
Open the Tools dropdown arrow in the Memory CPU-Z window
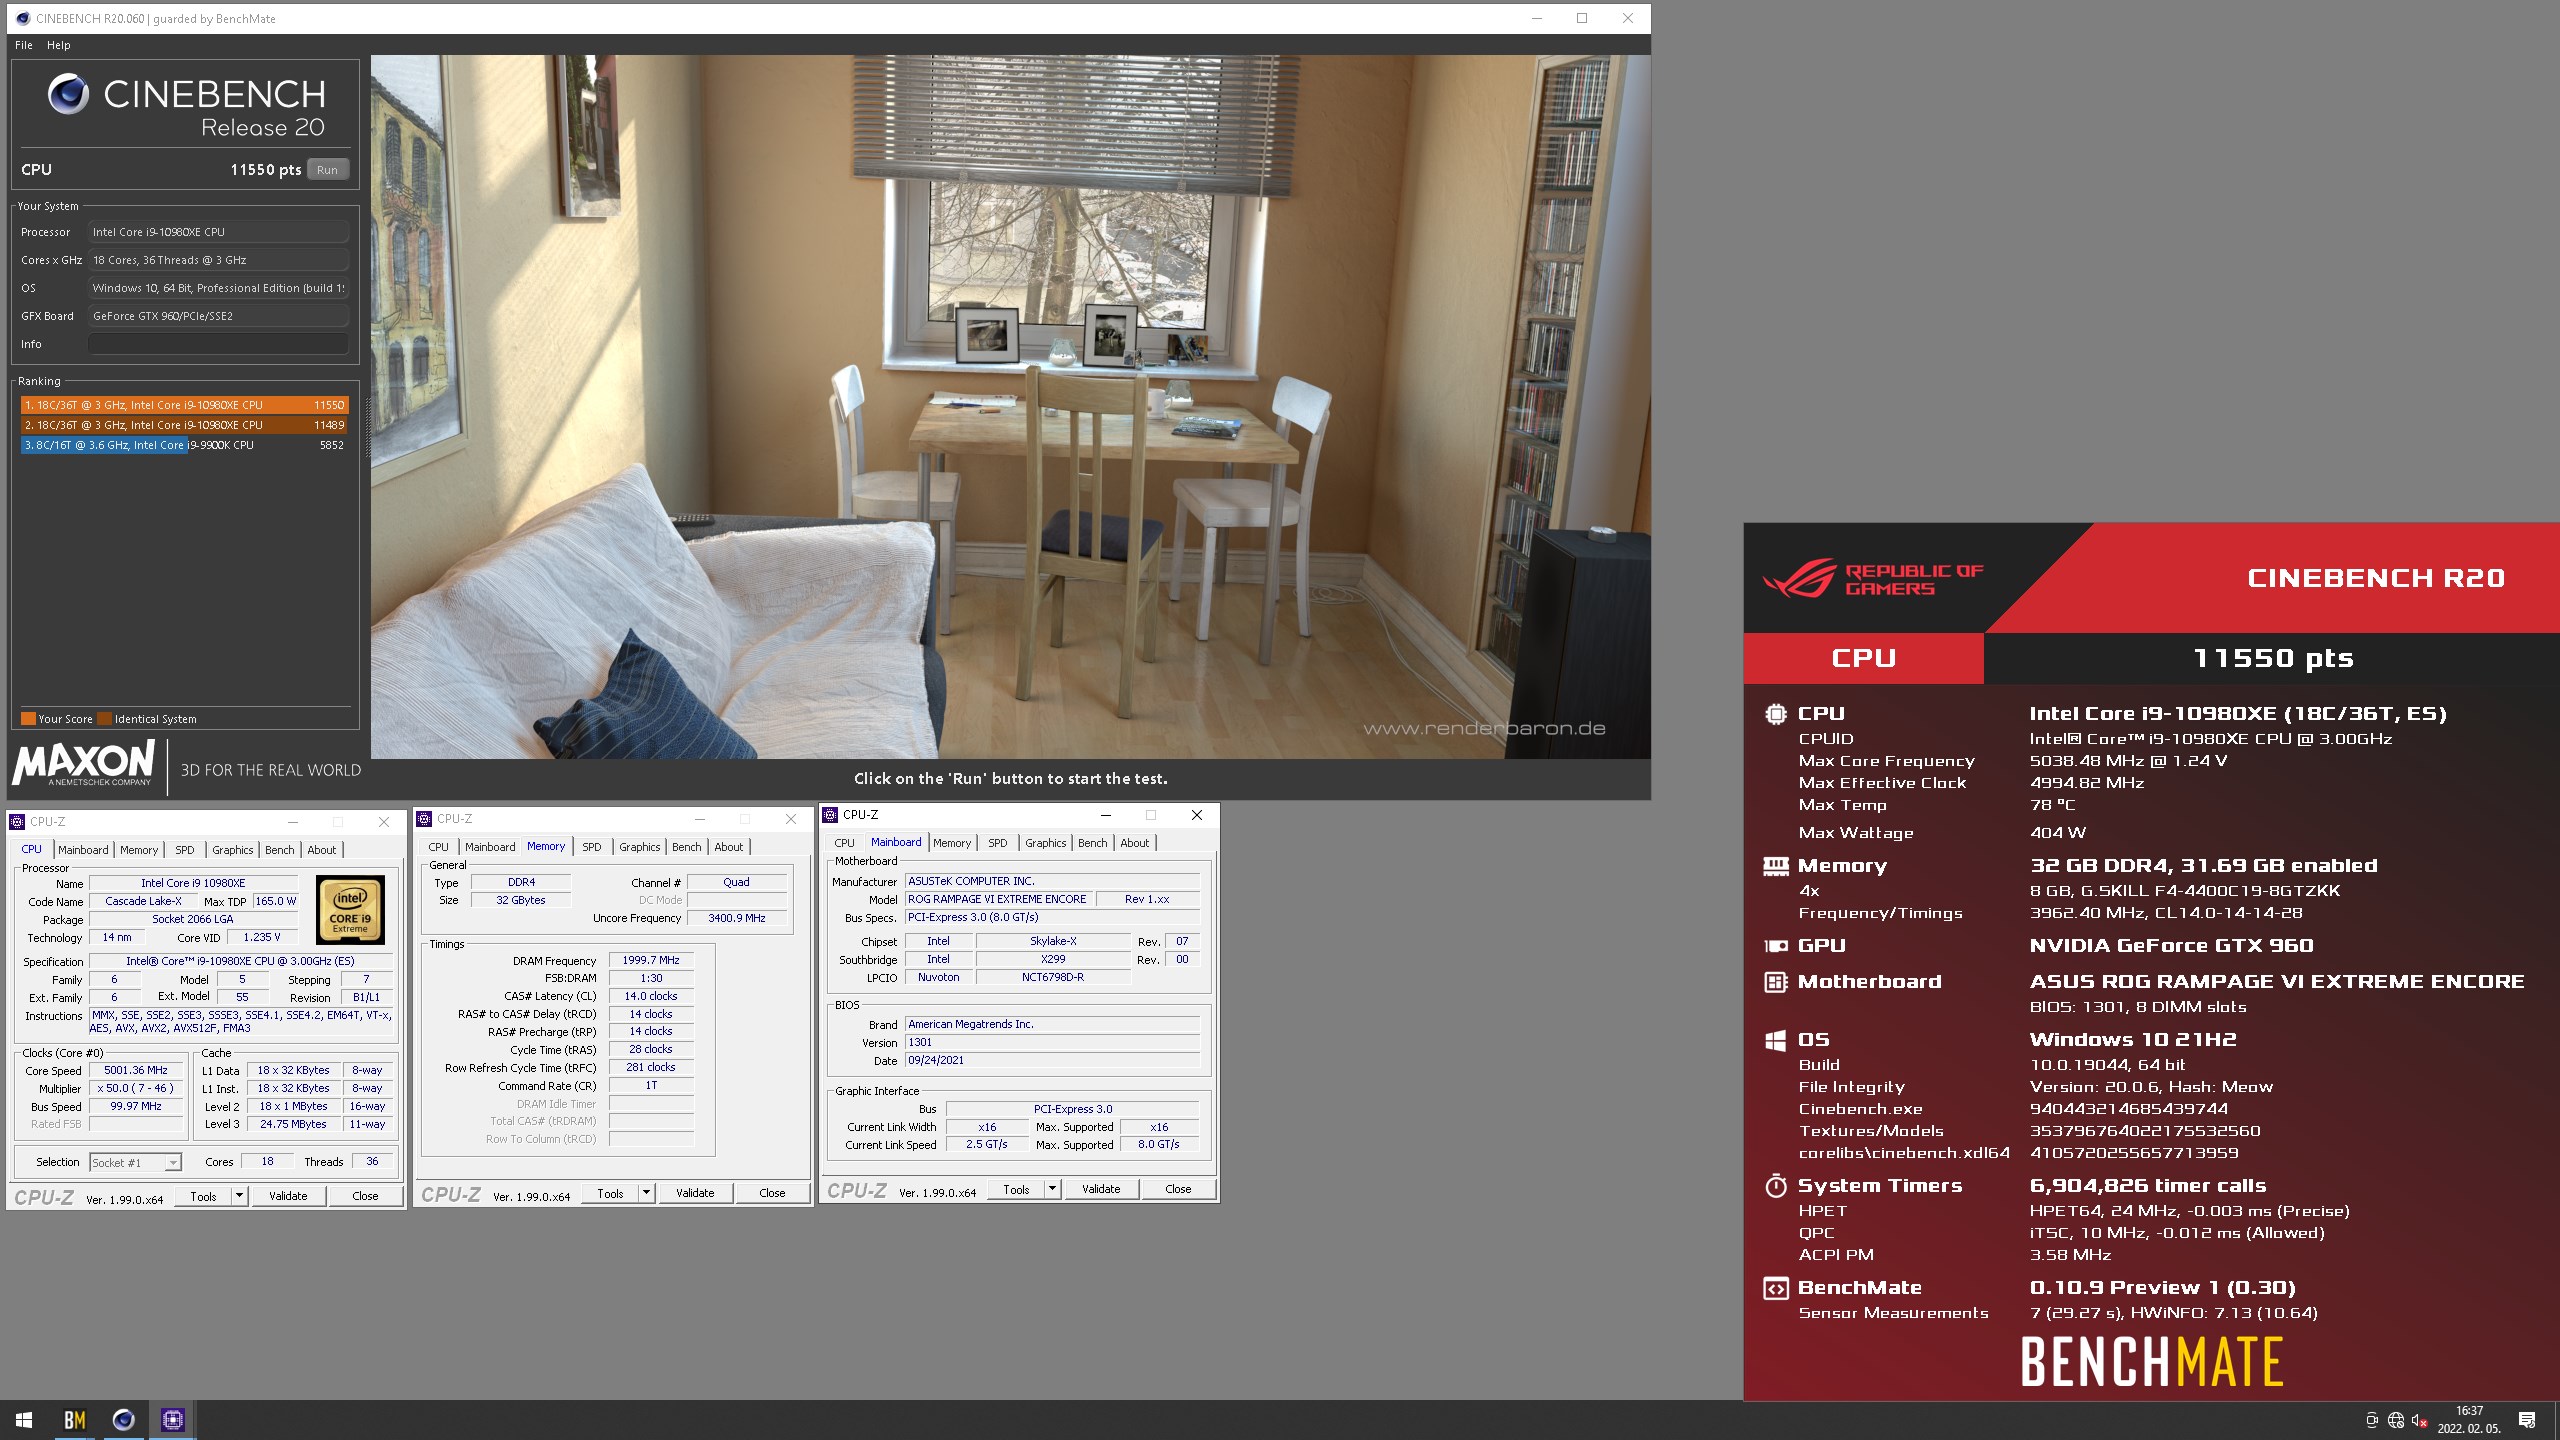pyautogui.click(x=646, y=1193)
